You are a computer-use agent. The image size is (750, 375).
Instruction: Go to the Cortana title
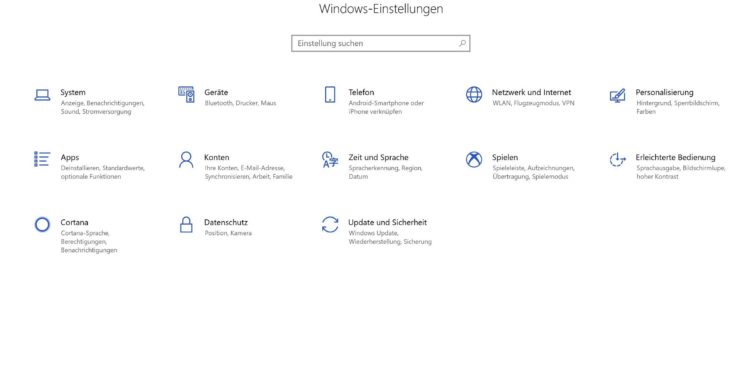(x=74, y=222)
